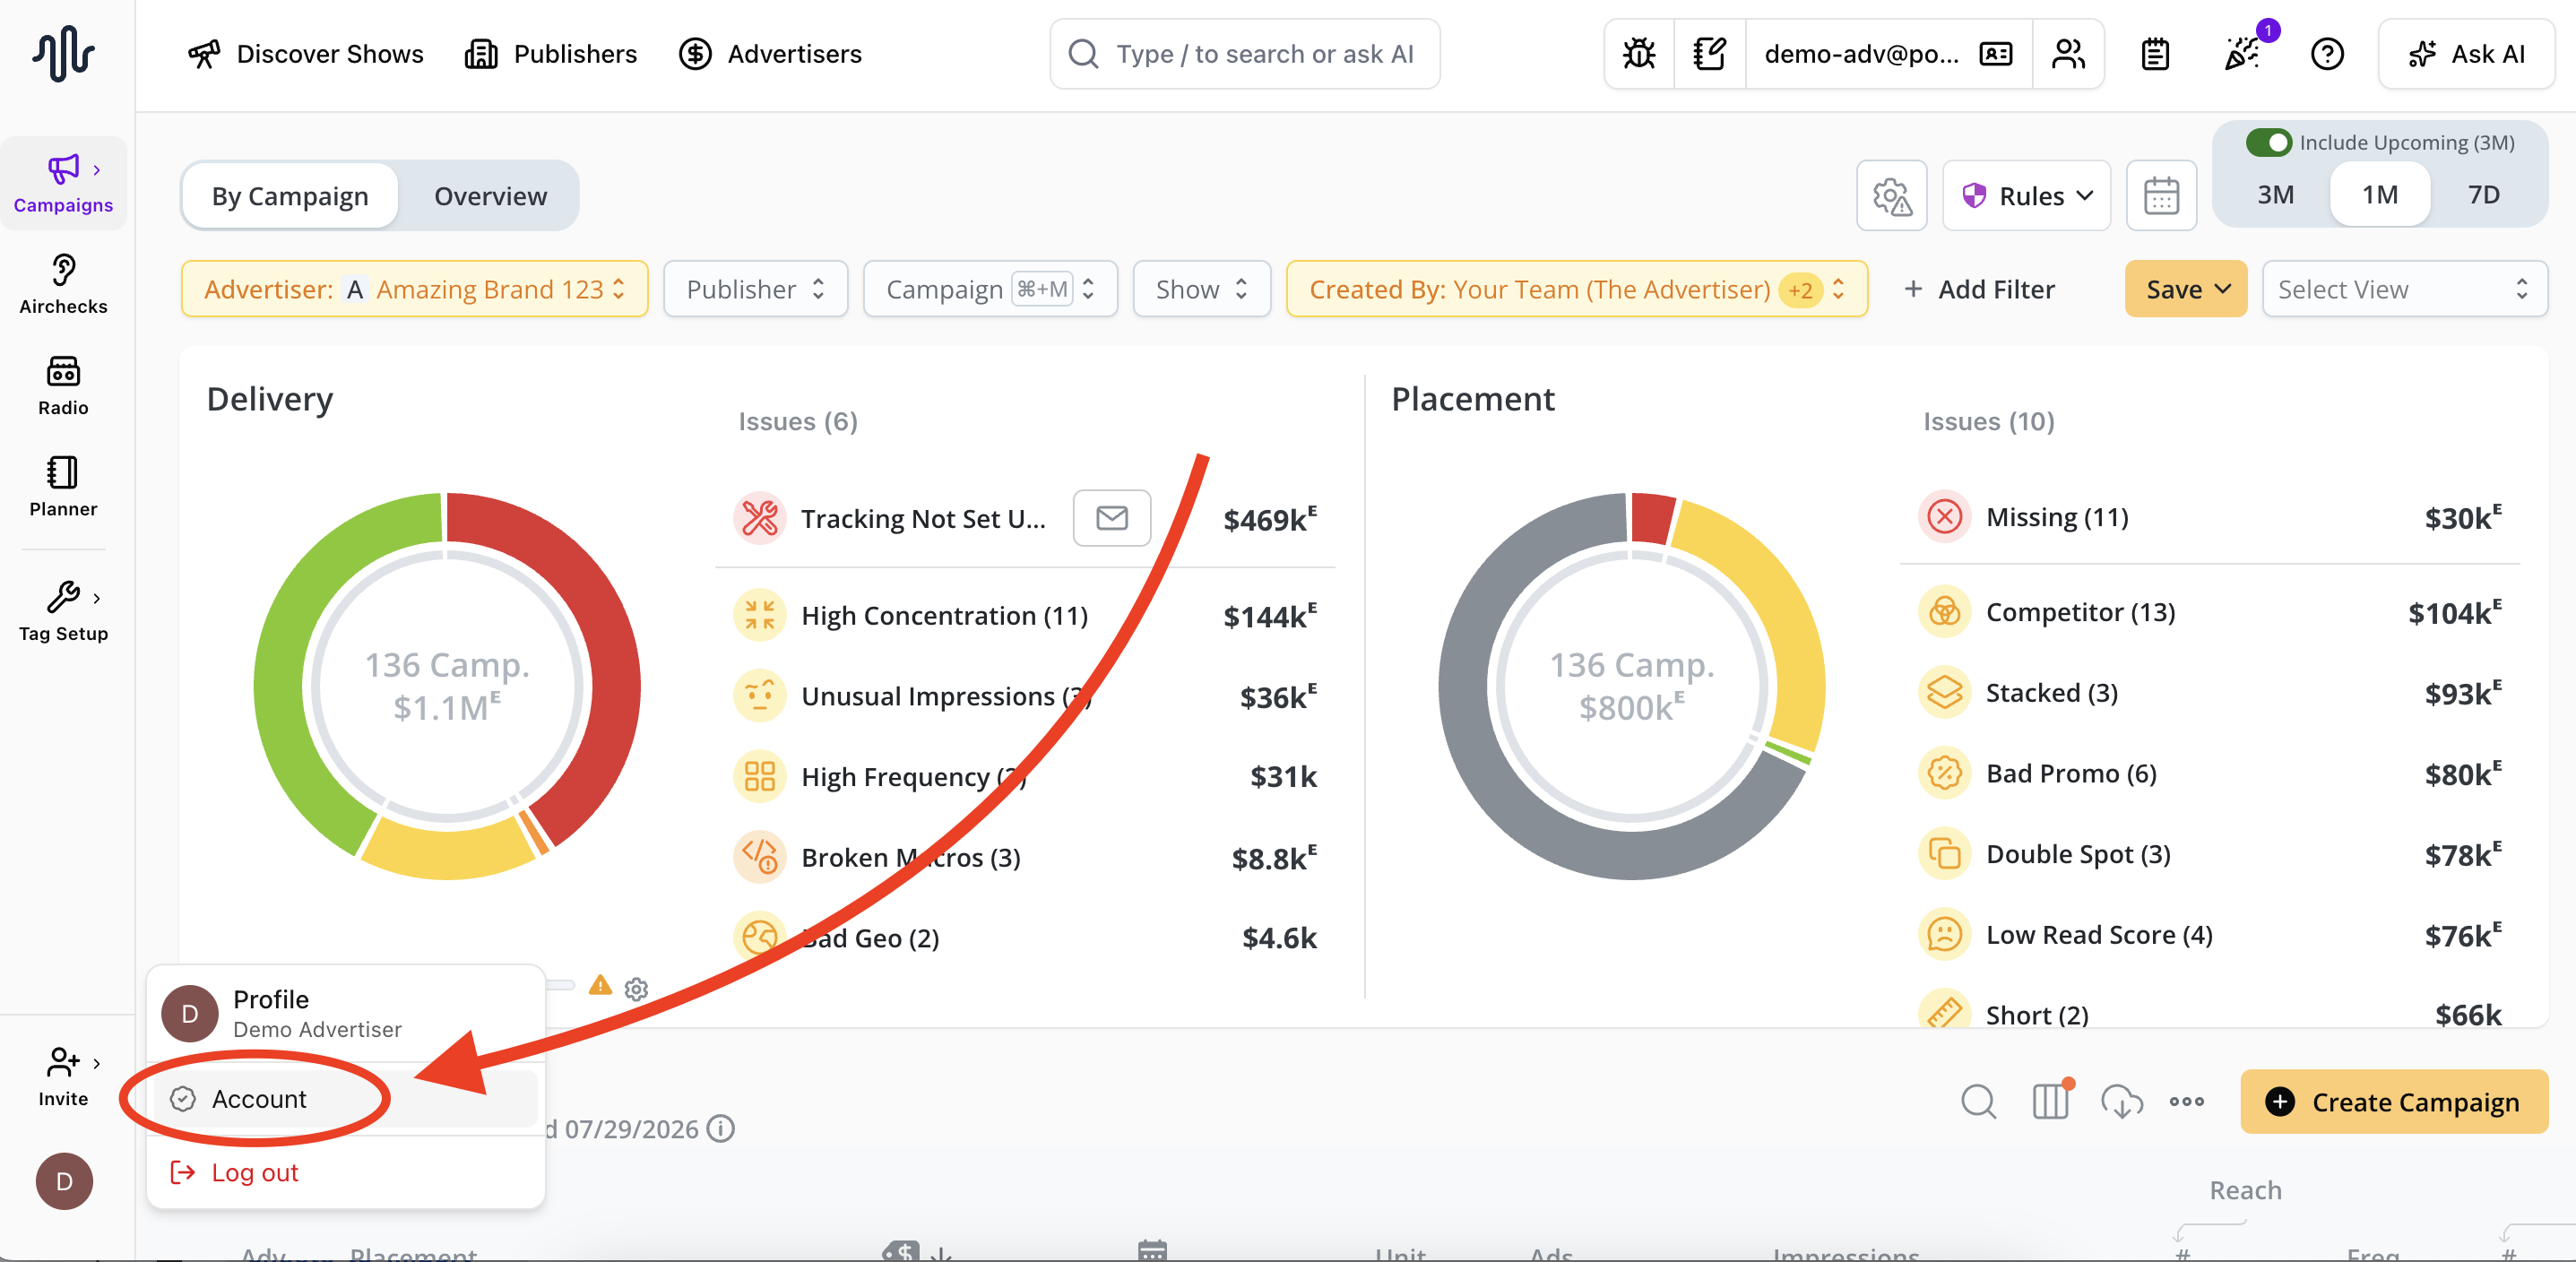The height and width of the screenshot is (1262, 2576).
Task: Expand the Rules dropdown
Action: click(x=2026, y=196)
